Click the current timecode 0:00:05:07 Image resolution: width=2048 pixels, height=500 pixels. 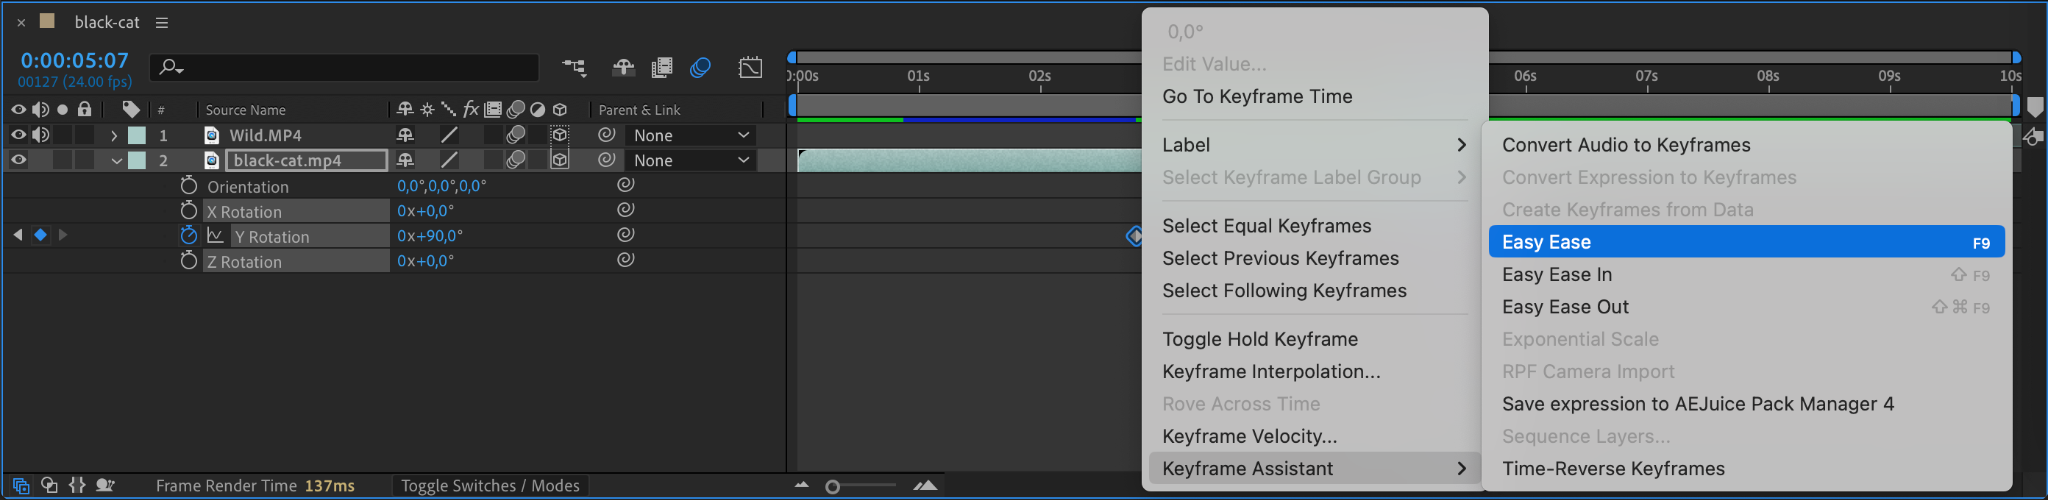point(75,61)
